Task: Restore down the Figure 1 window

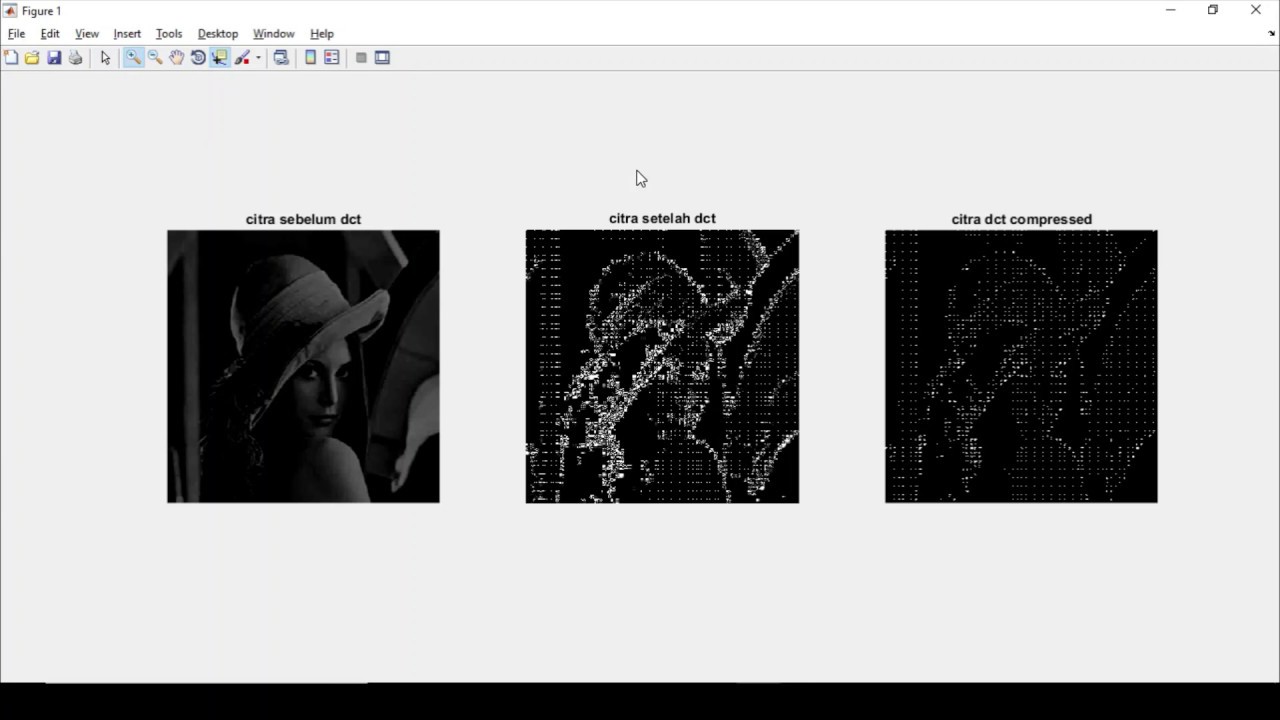Action: coord(1213,10)
